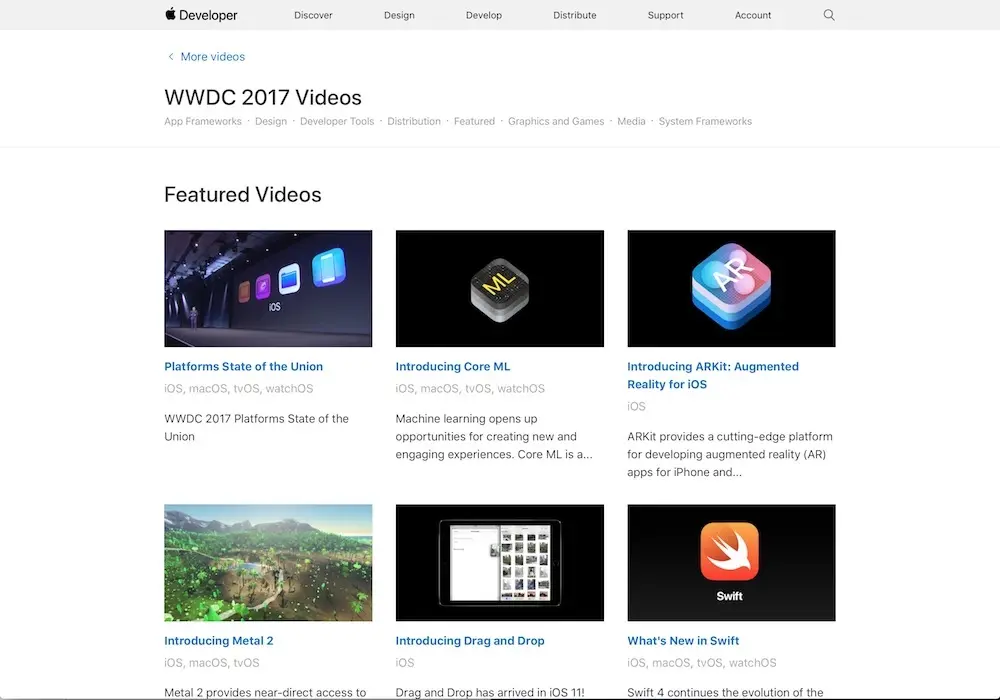
Task: Select the Distribute navigation item
Action: tap(574, 15)
